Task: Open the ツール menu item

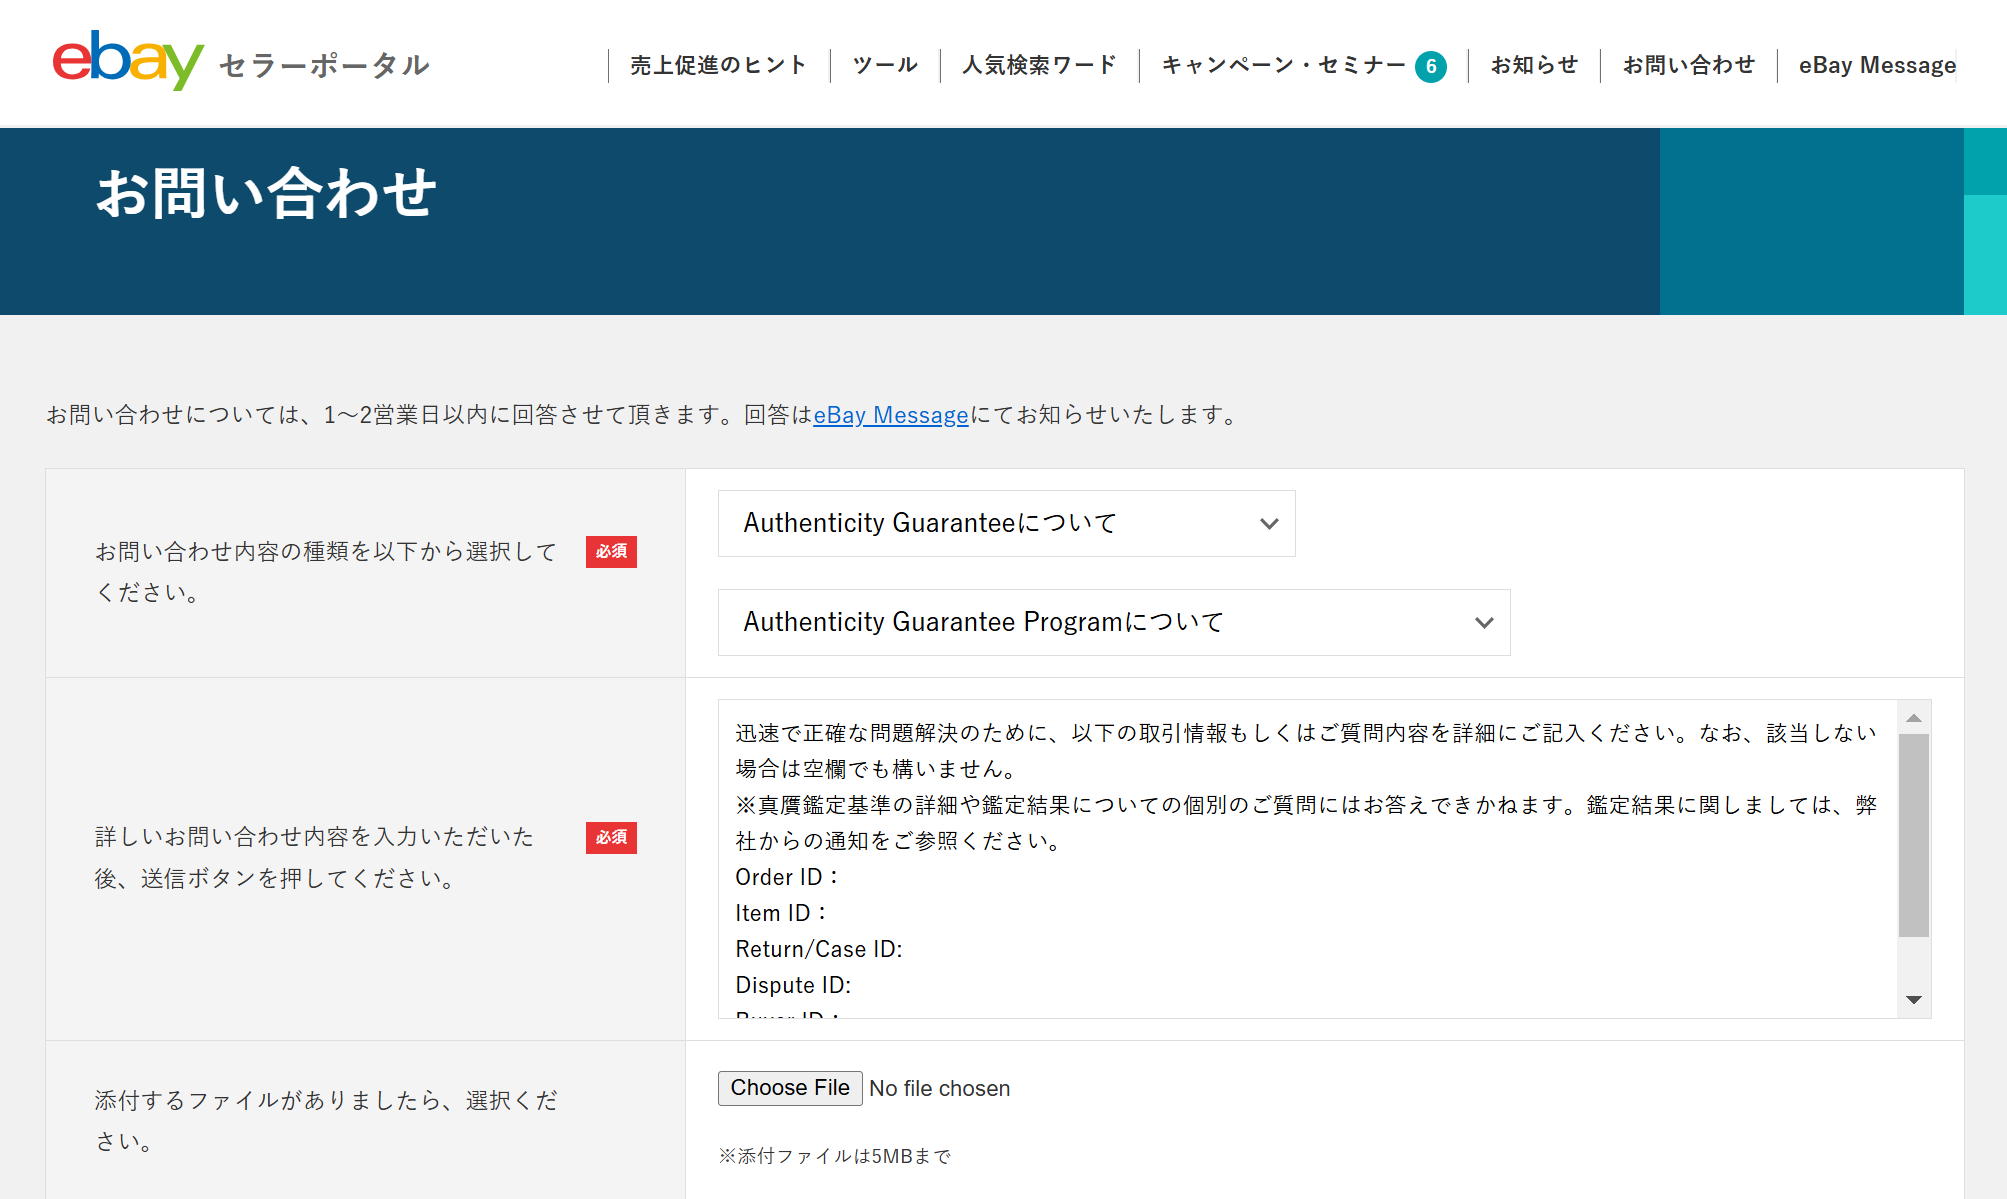Action: pyautogui.click(x=885, y=65)
